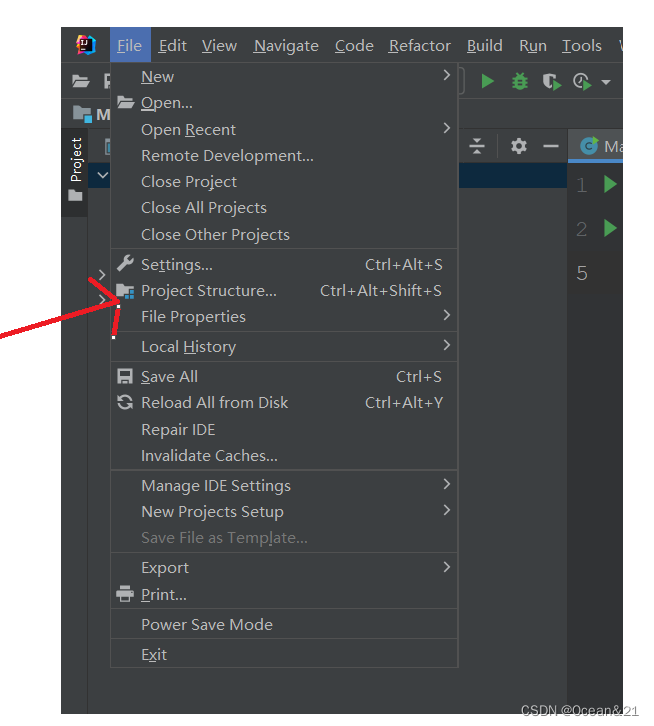Start debugging with the bug icon
654x726 pixels.
520,81
